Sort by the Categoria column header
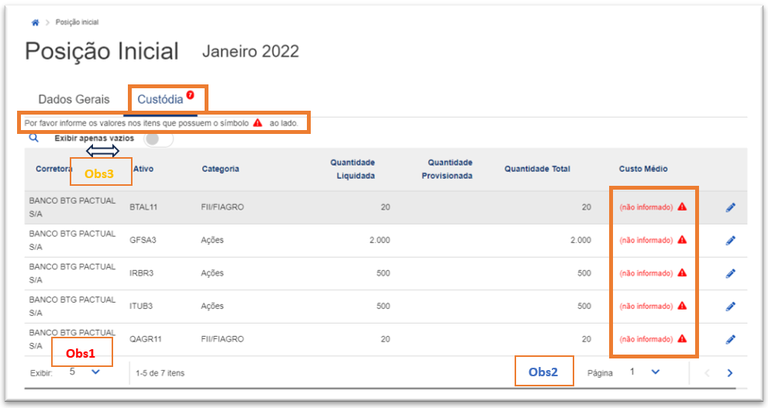 point(220,169)
